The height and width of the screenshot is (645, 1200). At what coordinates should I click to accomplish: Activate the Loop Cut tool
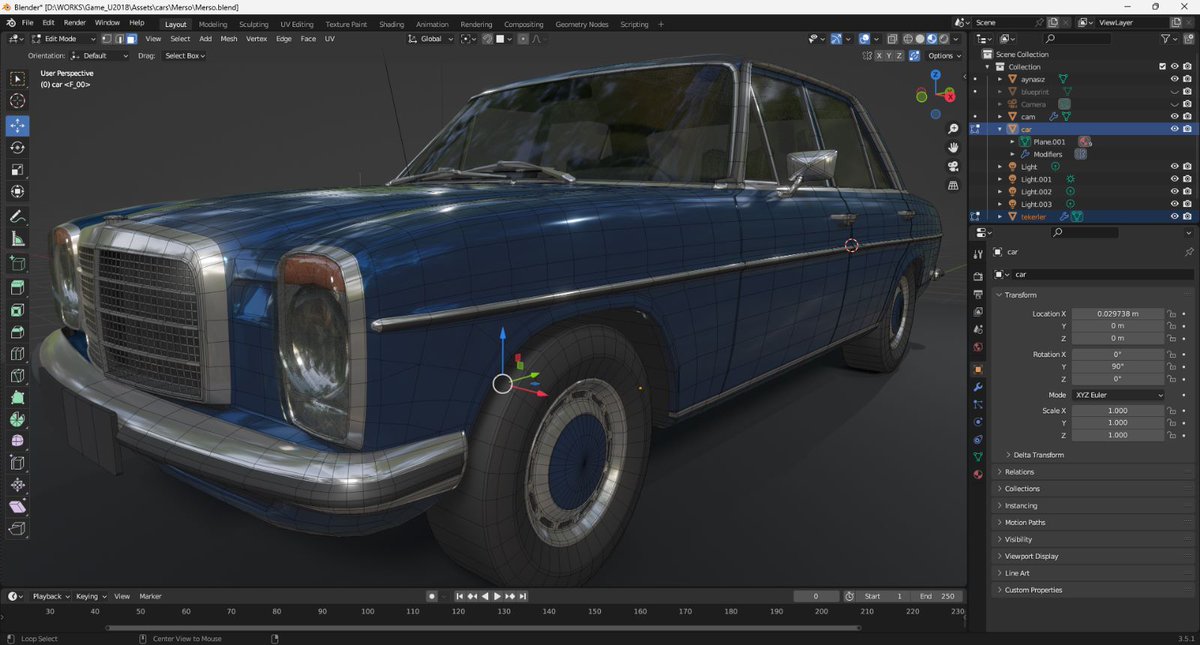click(x=17, y=354)
